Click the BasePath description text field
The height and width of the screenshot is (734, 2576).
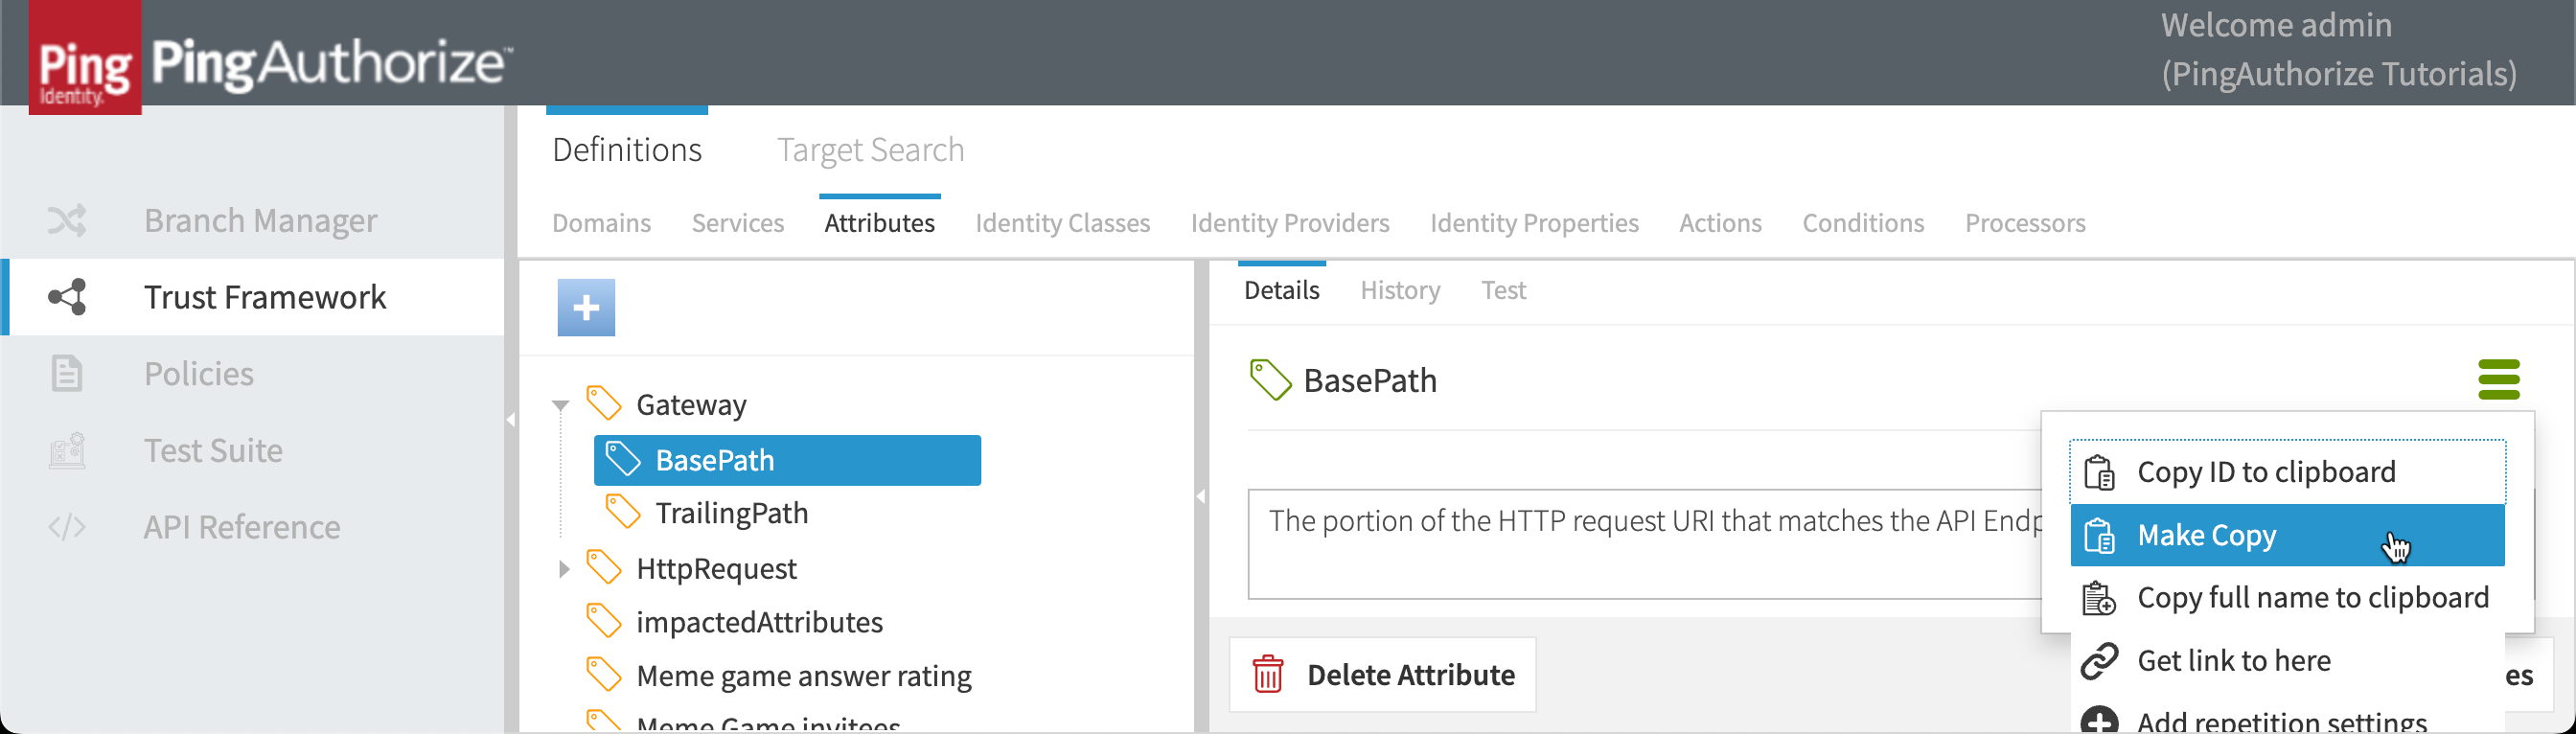(x=1640, y=543)
